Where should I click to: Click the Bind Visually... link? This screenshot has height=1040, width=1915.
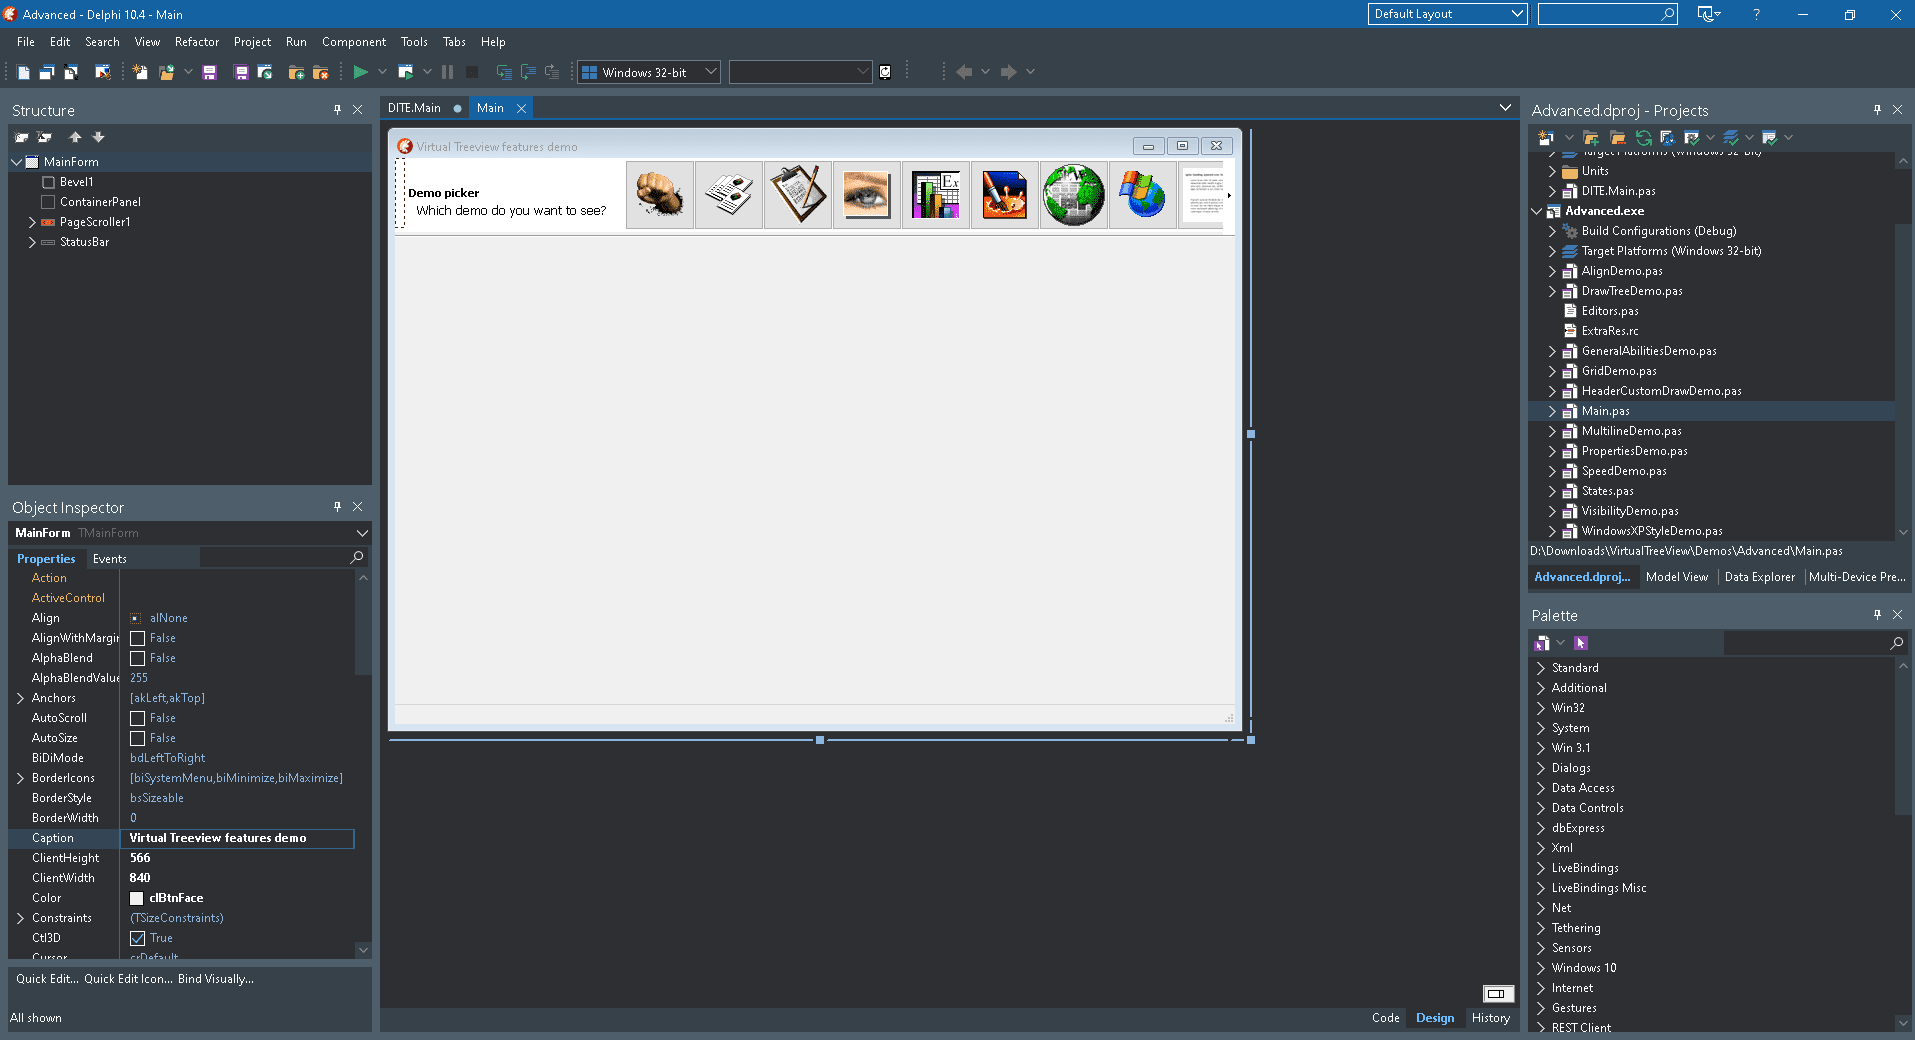216,979
